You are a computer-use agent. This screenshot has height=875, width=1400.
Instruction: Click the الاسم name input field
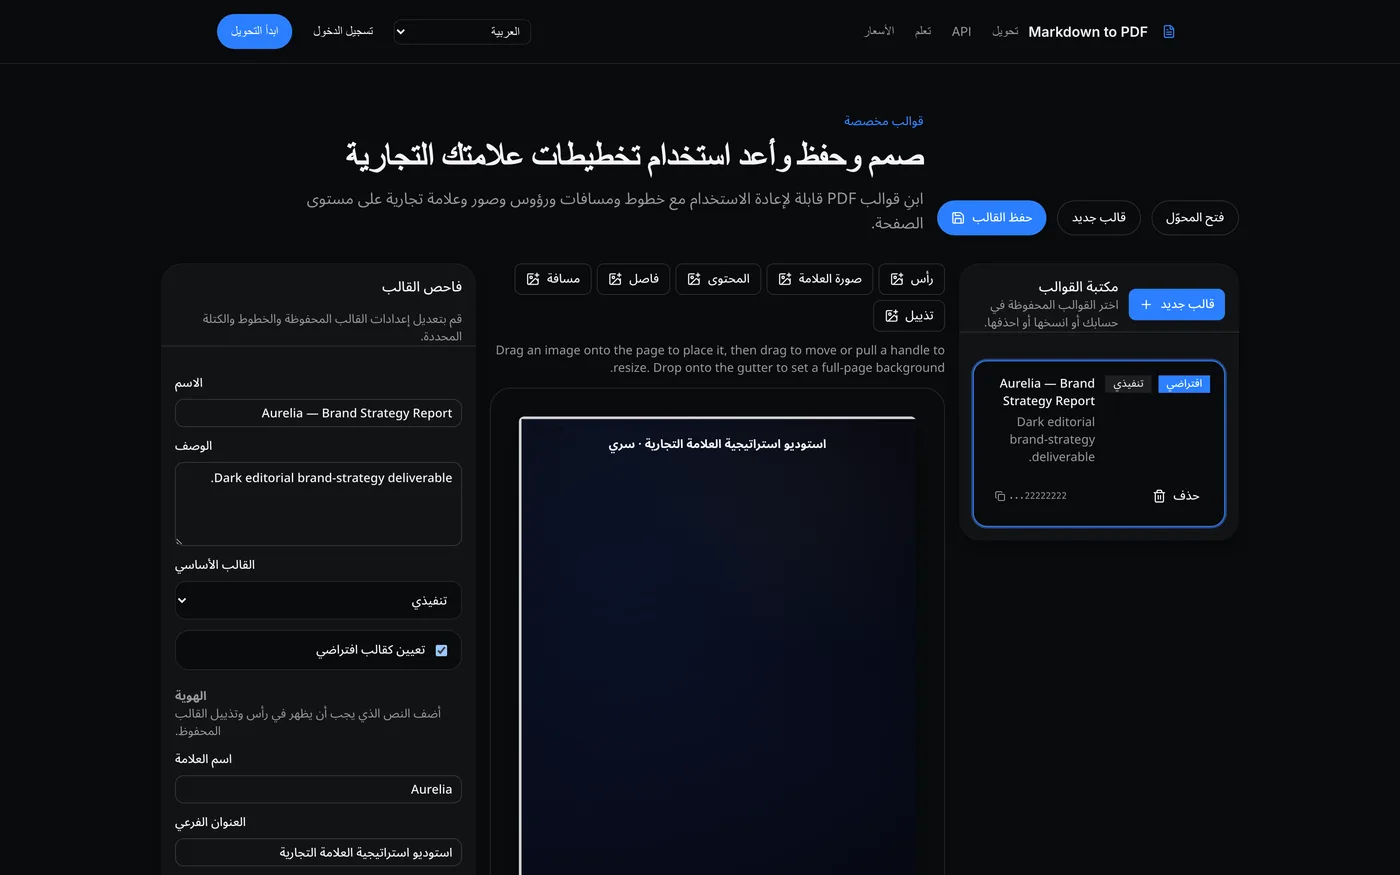coord(318,413)
